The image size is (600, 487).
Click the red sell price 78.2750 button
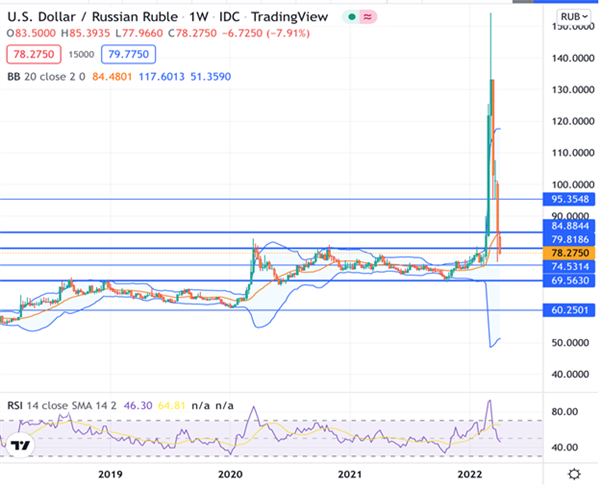pyautogui.click(x=34, y=54)
